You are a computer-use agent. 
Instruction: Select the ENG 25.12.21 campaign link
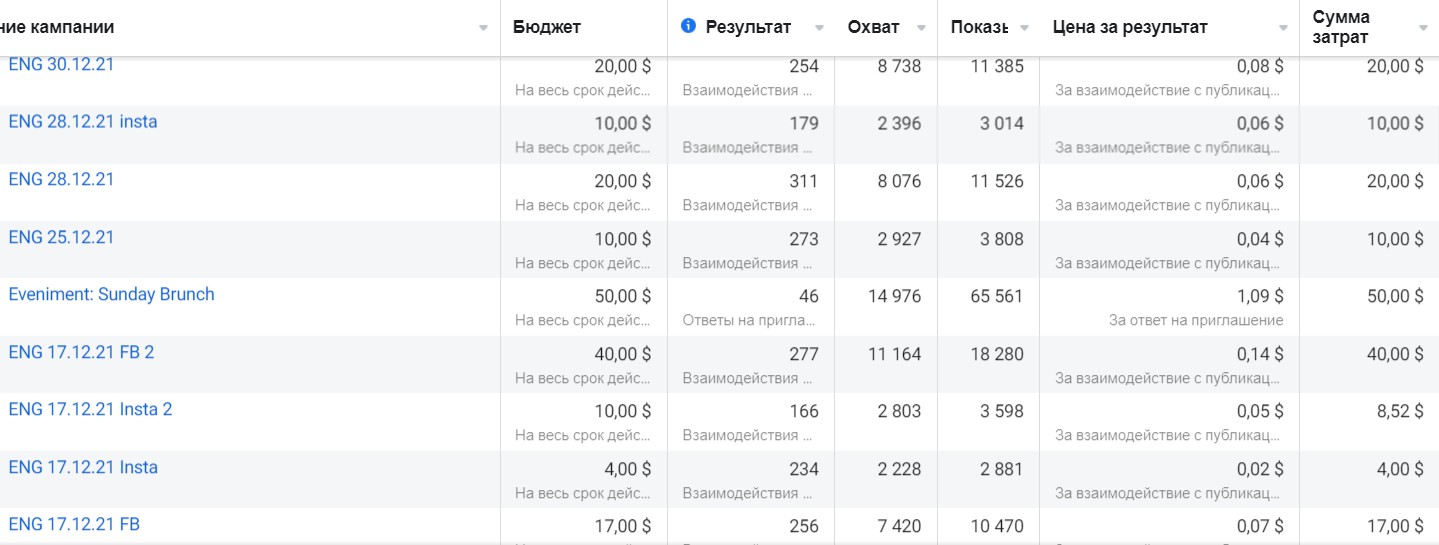point(61,237)
